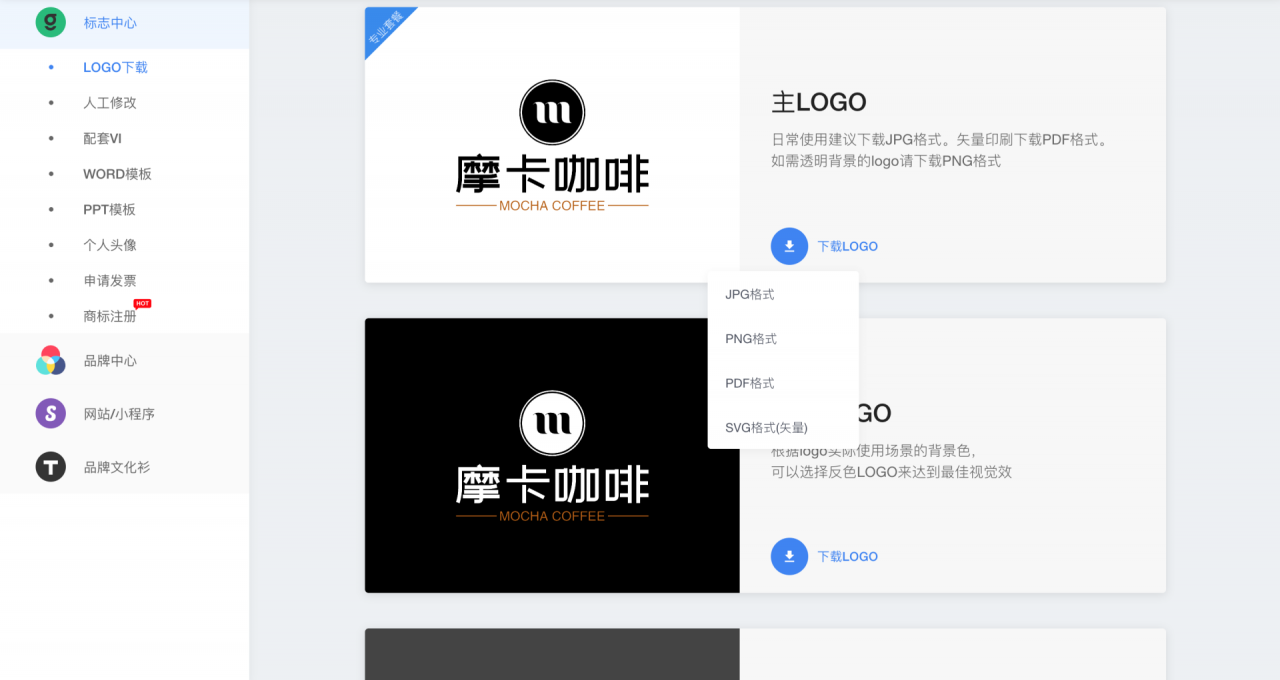Click the purple S icon for 网站/小程序
This screenshot has width=1280, height=680.
[50, 413]
